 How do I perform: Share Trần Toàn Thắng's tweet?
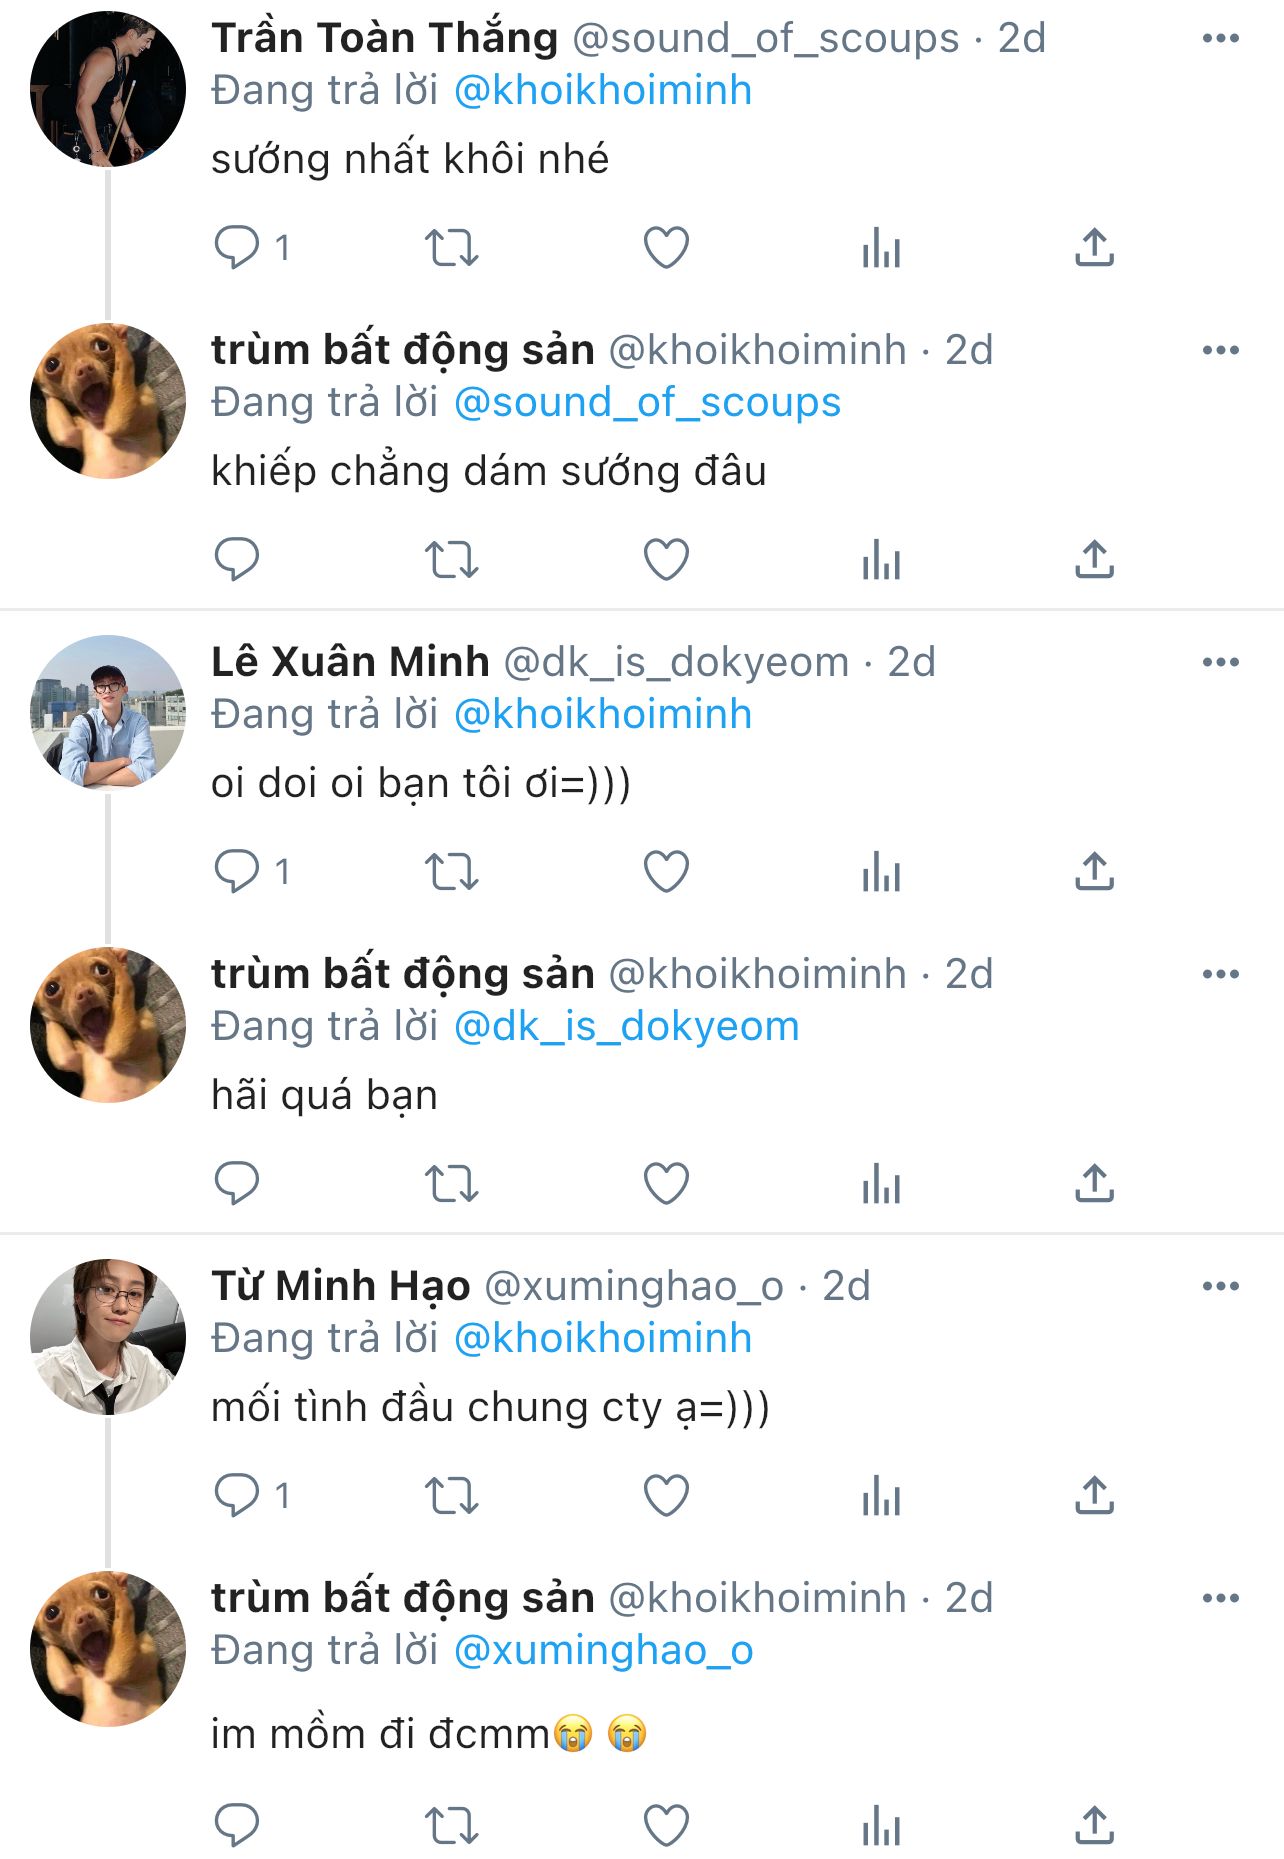coord(1094,247)
